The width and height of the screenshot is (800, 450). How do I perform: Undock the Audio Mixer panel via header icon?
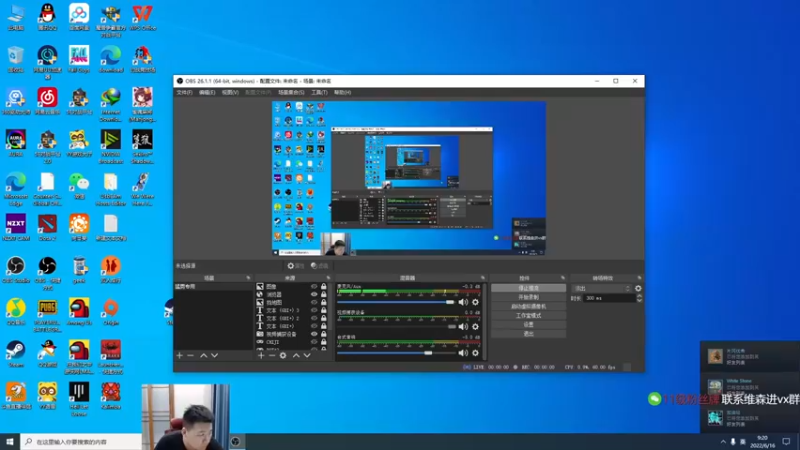tap(483, 278)
